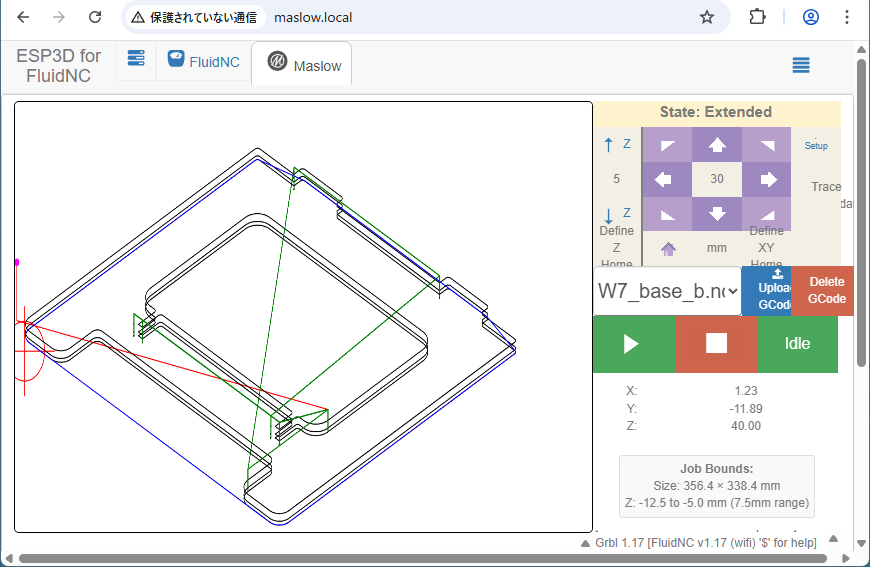
Task: Click the ESP3D for FluidNC title
Action: click(58, 65)
